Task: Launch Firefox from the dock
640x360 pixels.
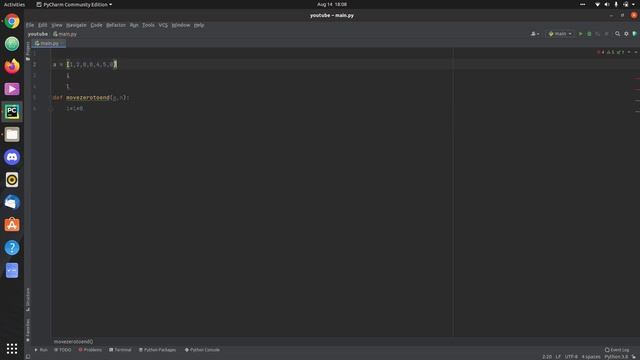Action: click(x=12, y=66)
